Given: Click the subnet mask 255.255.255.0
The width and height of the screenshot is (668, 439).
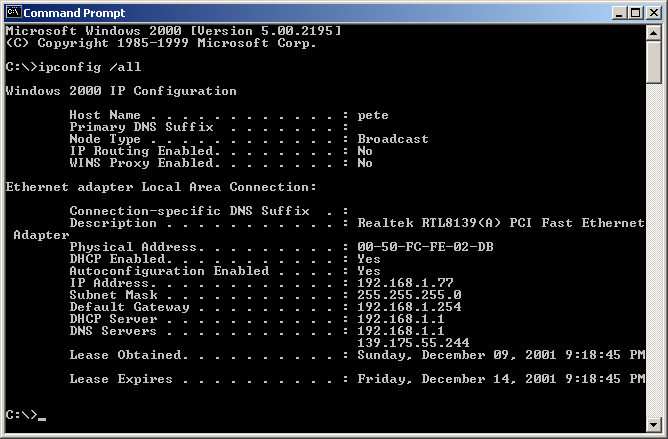Looking at the screenshot, I should (409, 295).
